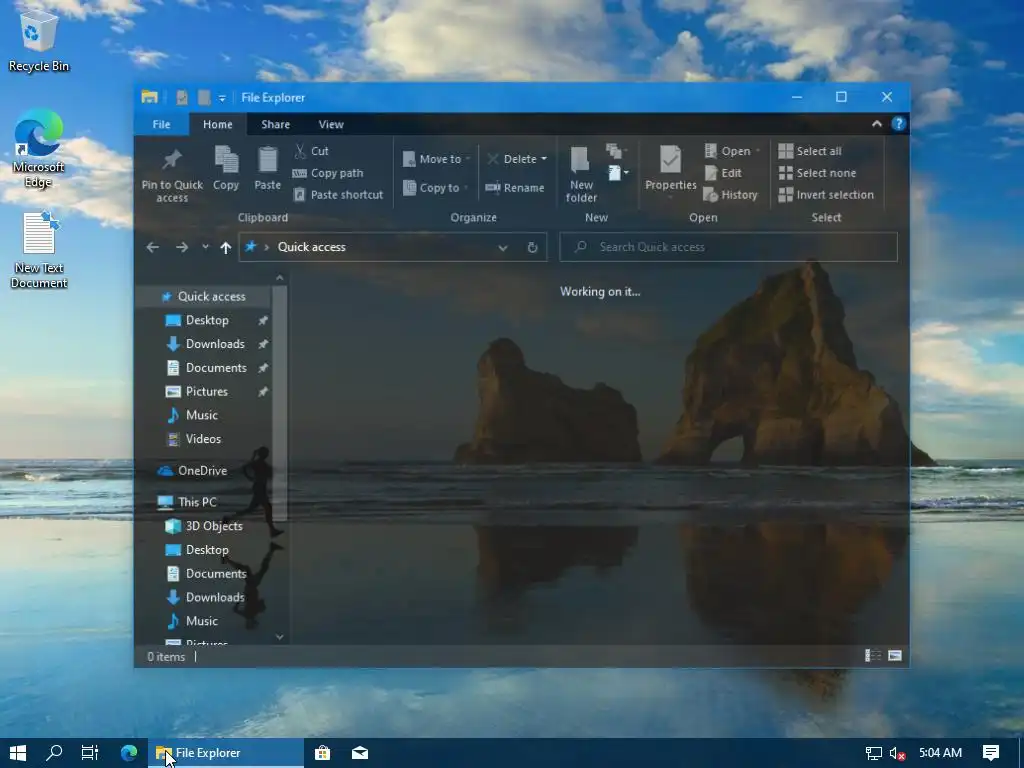Open Videos in the navigation pane

point(203,439)
